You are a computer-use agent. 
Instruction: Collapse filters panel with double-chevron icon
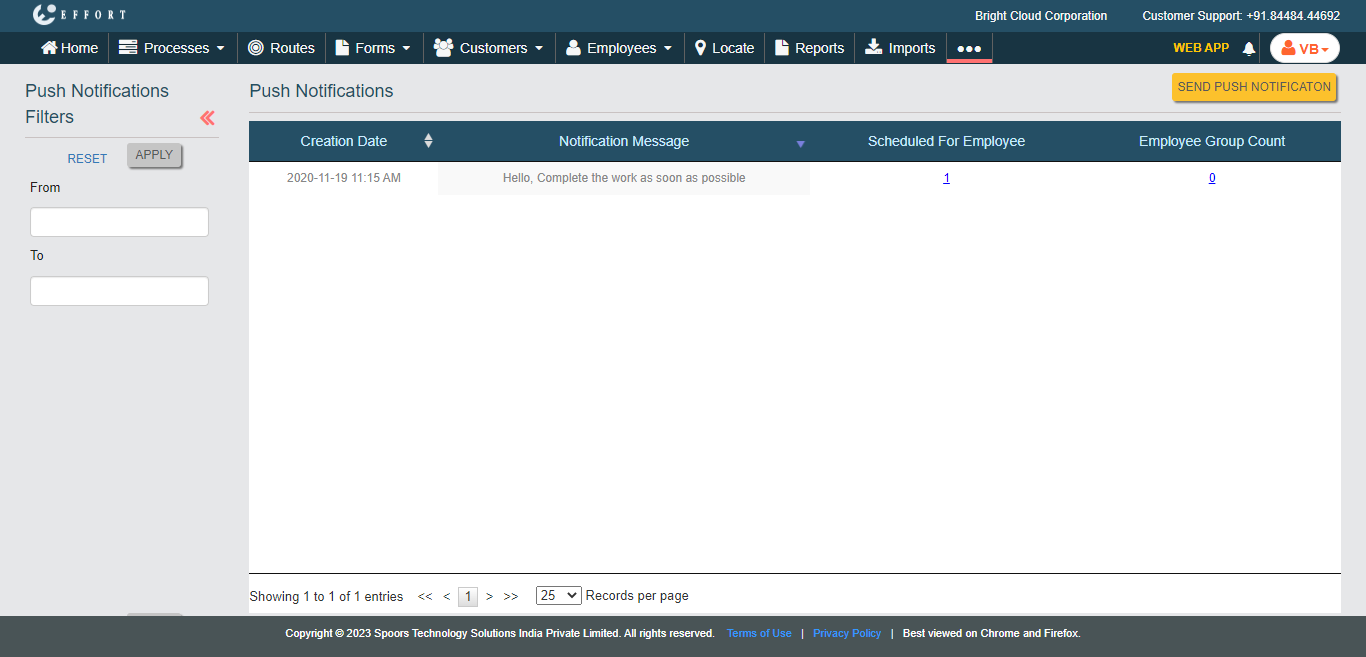coord(207,118)
